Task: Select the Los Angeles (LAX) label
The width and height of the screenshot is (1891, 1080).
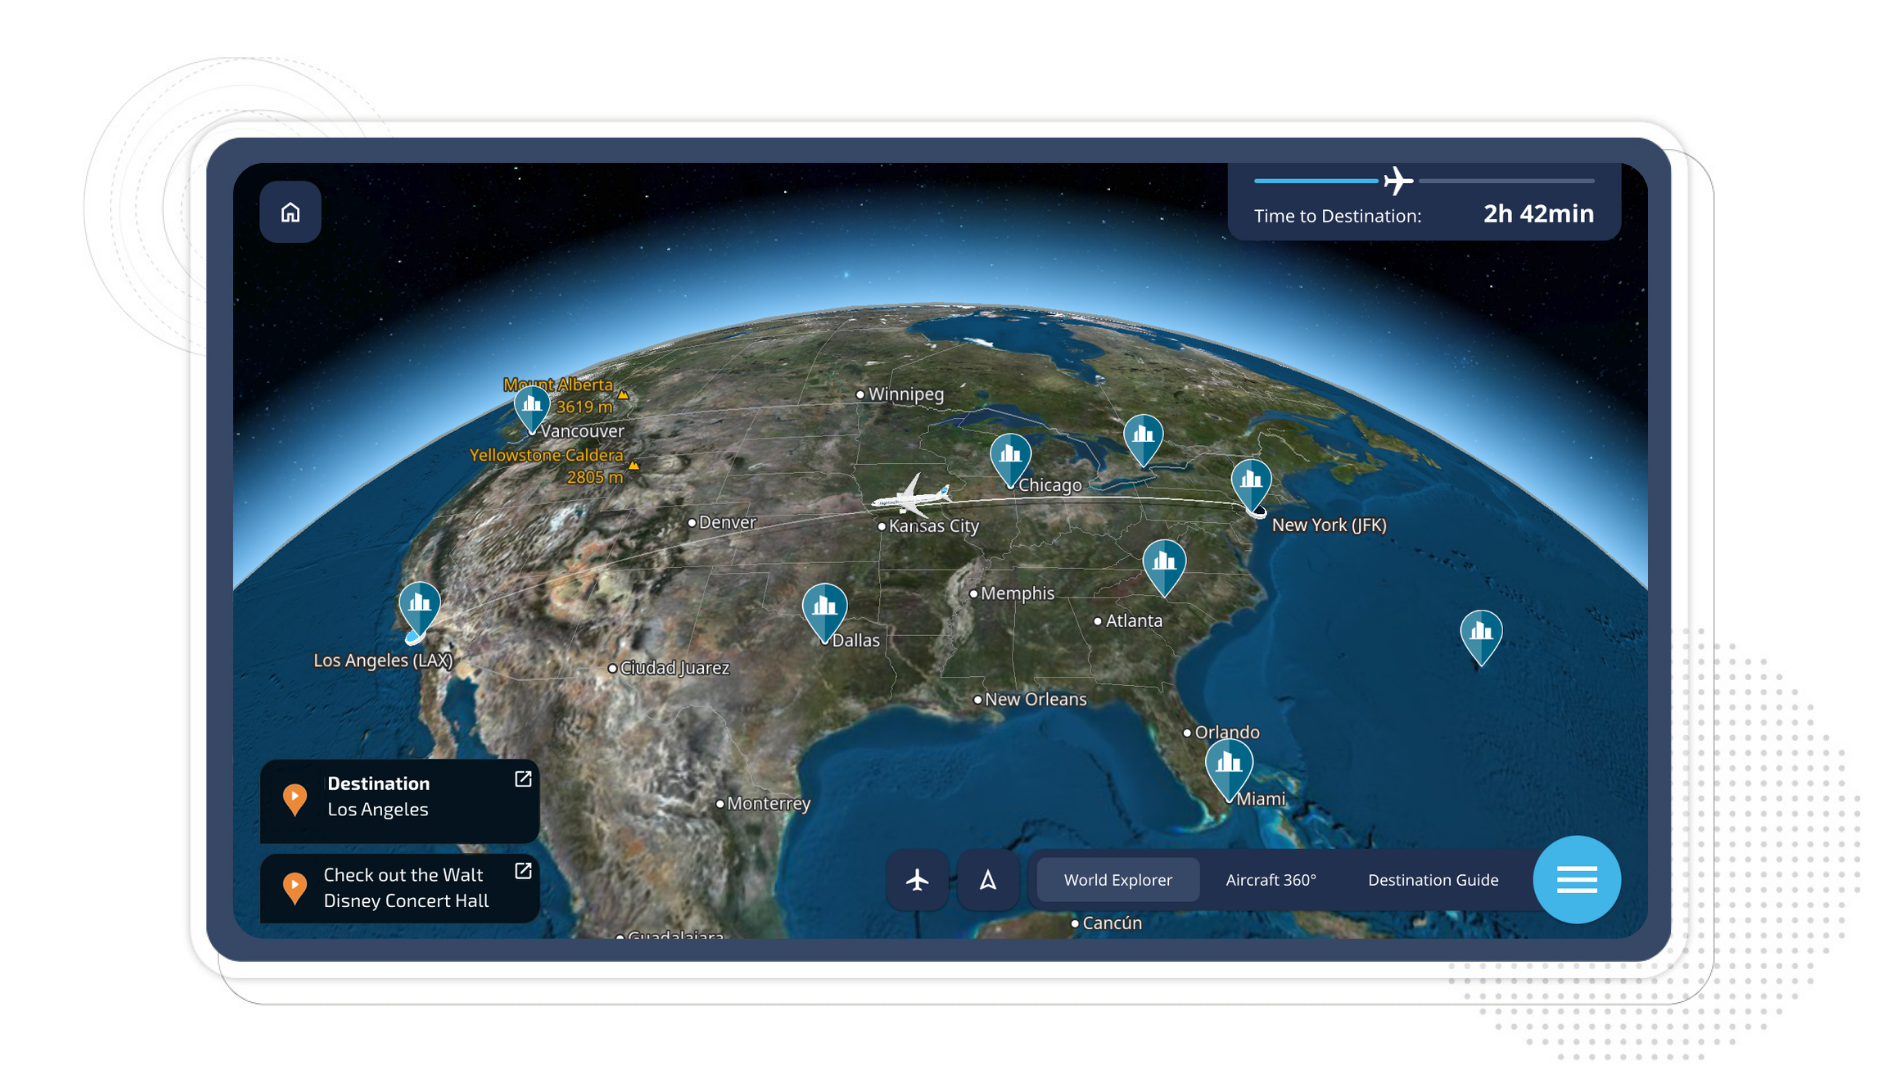Action: [383, 660]
